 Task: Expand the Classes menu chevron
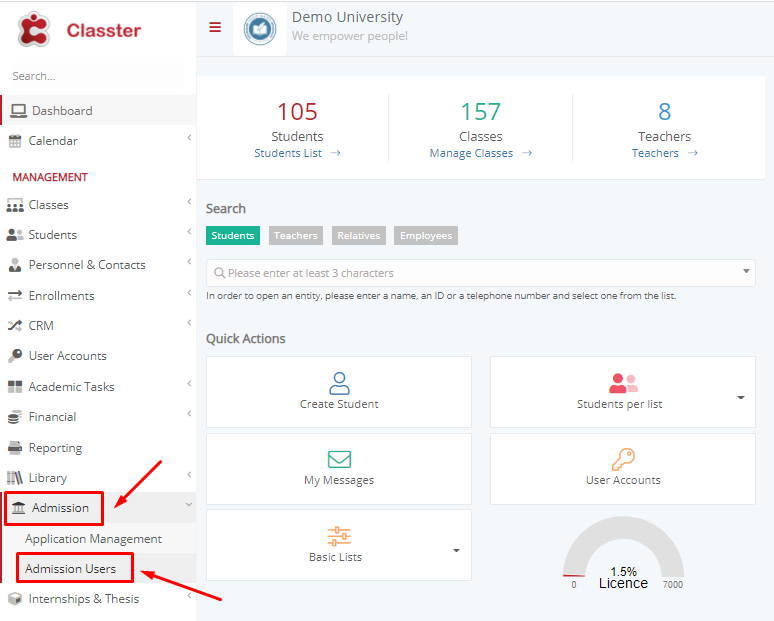189,201
